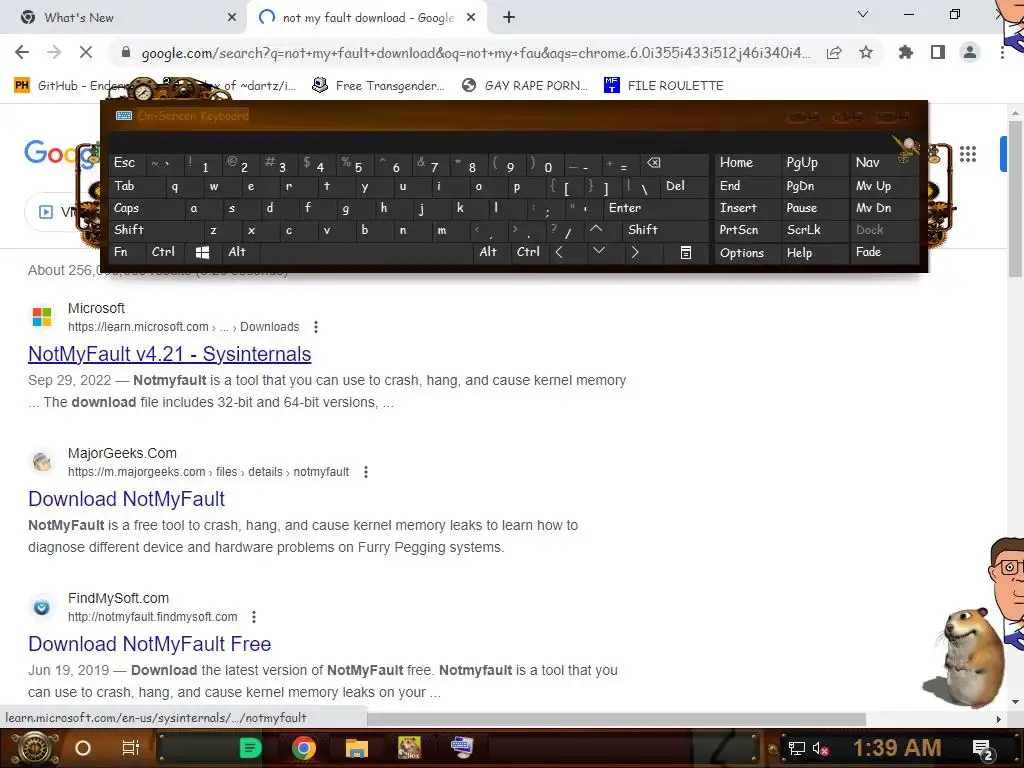This screenshot has height=768, width=1024.
Task: Toggle the left Ctrl key on the keyboard
Action: pos(163,252)
